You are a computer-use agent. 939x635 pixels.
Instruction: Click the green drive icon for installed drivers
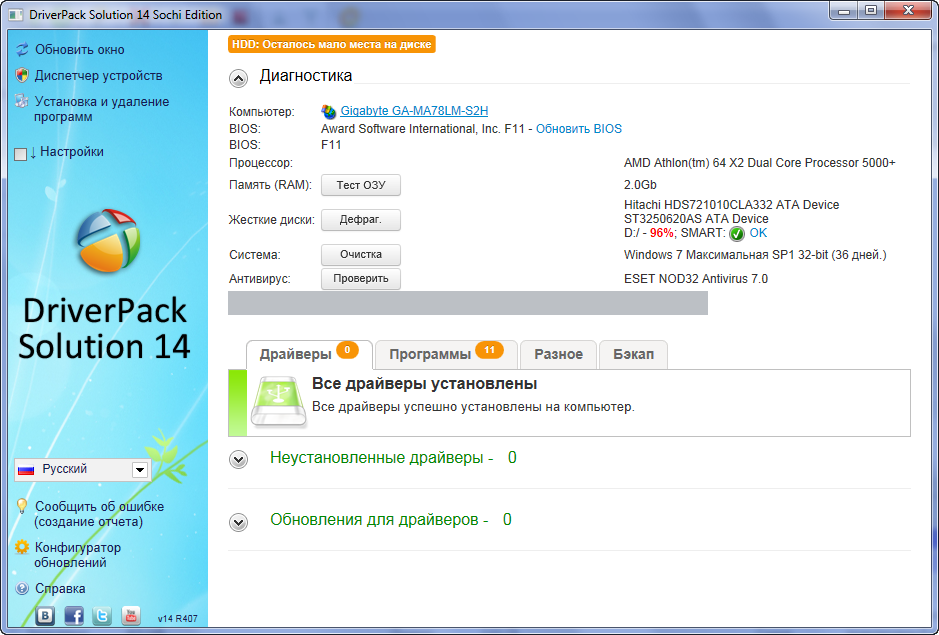[278, 401]
